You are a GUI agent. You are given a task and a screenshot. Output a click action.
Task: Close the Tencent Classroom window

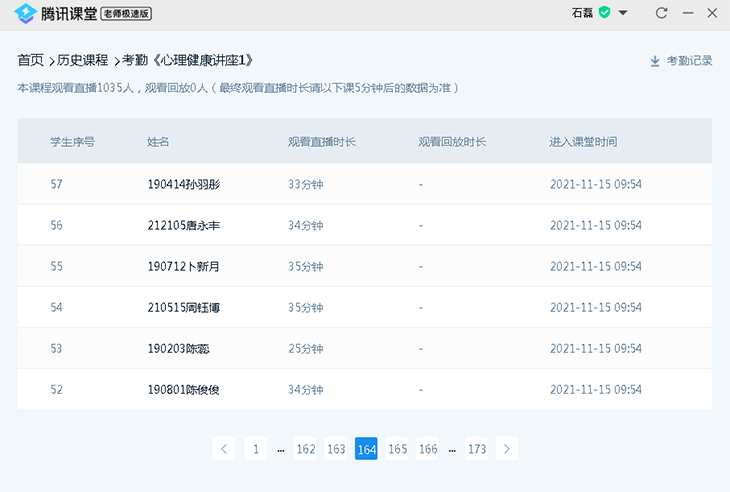click(712, 13)
